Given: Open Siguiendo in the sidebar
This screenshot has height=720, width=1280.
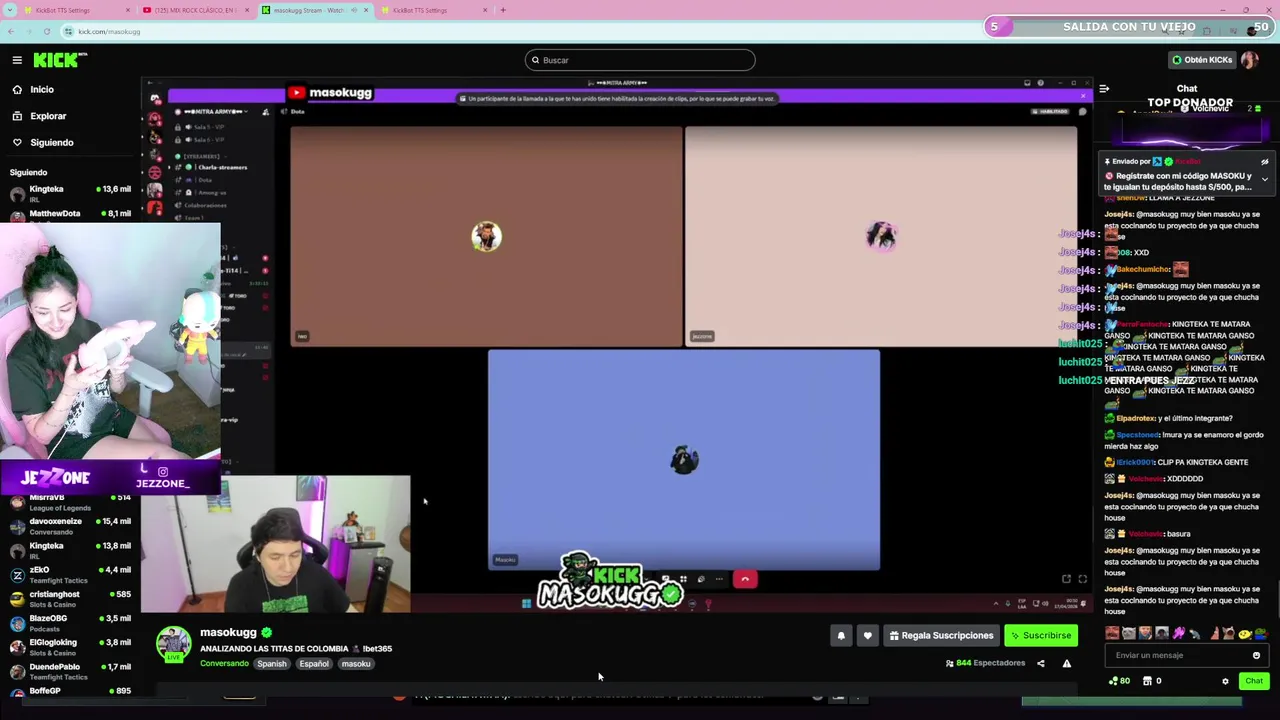Looking at the screenshot, I should [x=52, y=142].
